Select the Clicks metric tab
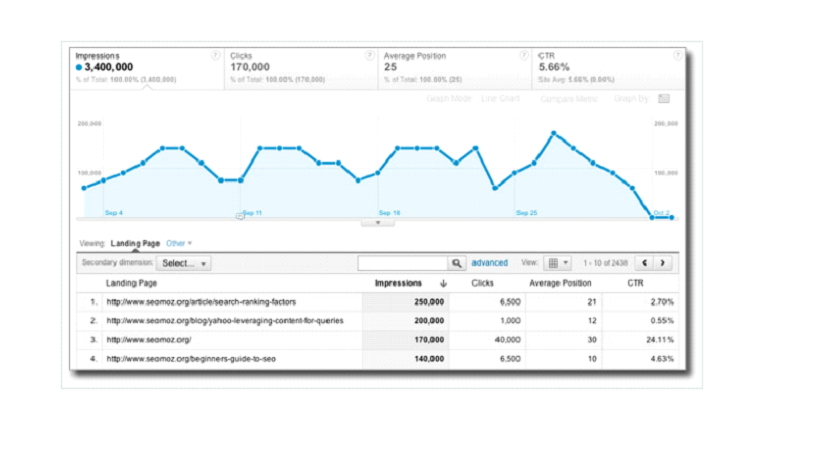This screenshot has width=819, height=460. pos(301,68)
